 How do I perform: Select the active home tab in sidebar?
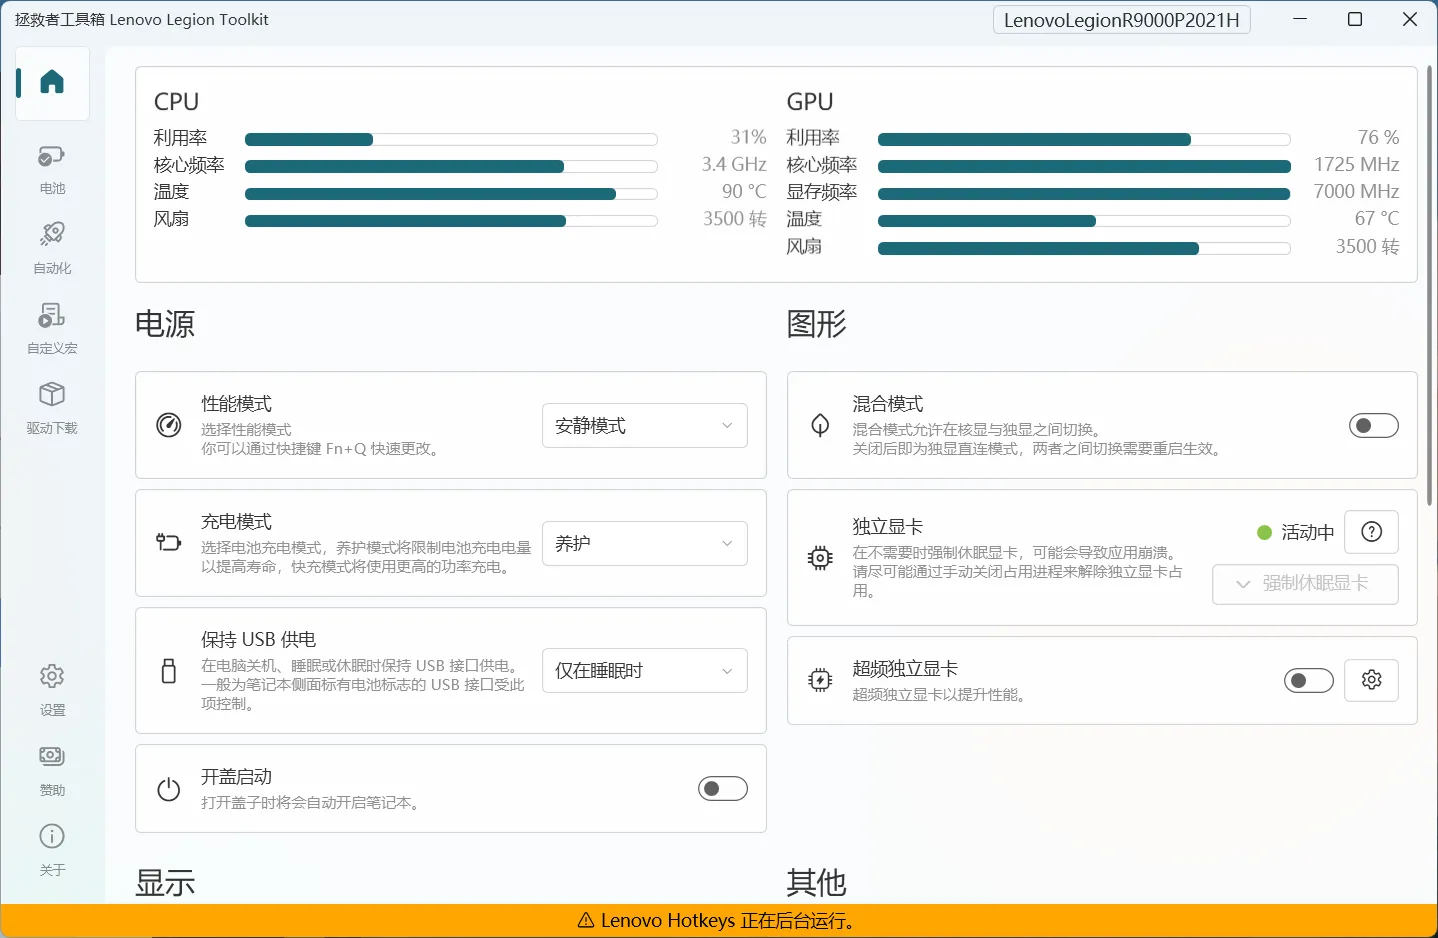[x=51, y=83]
